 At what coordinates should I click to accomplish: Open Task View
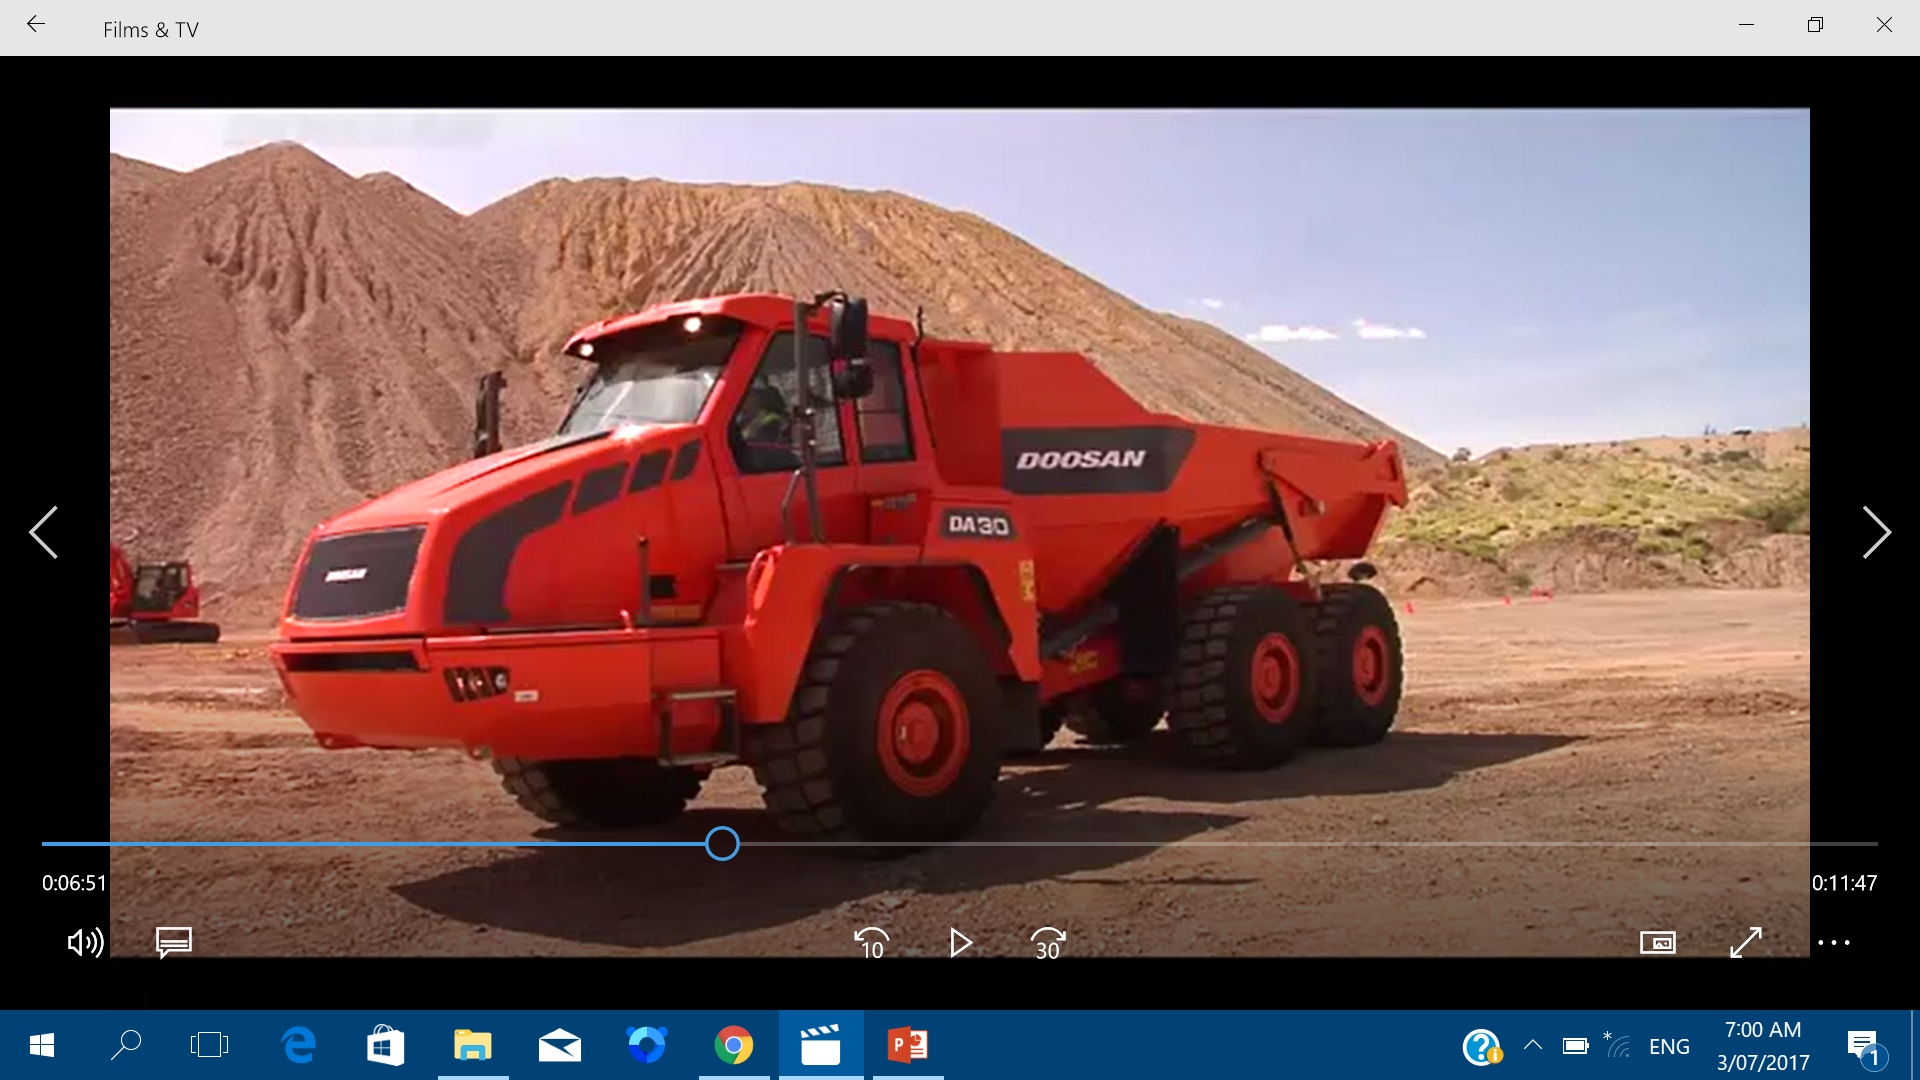click(209, 1045)
